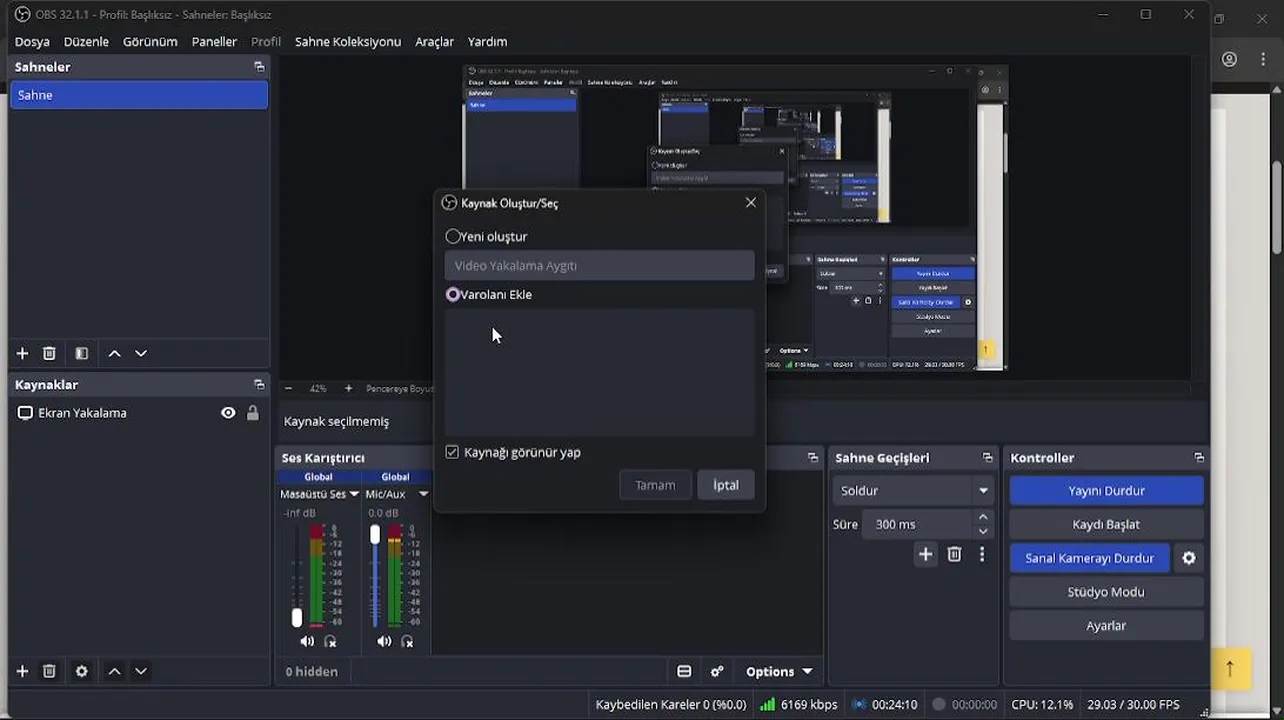
Task: Click the Video Yakalama Aygıtı name field
Action: coord(599,265)
